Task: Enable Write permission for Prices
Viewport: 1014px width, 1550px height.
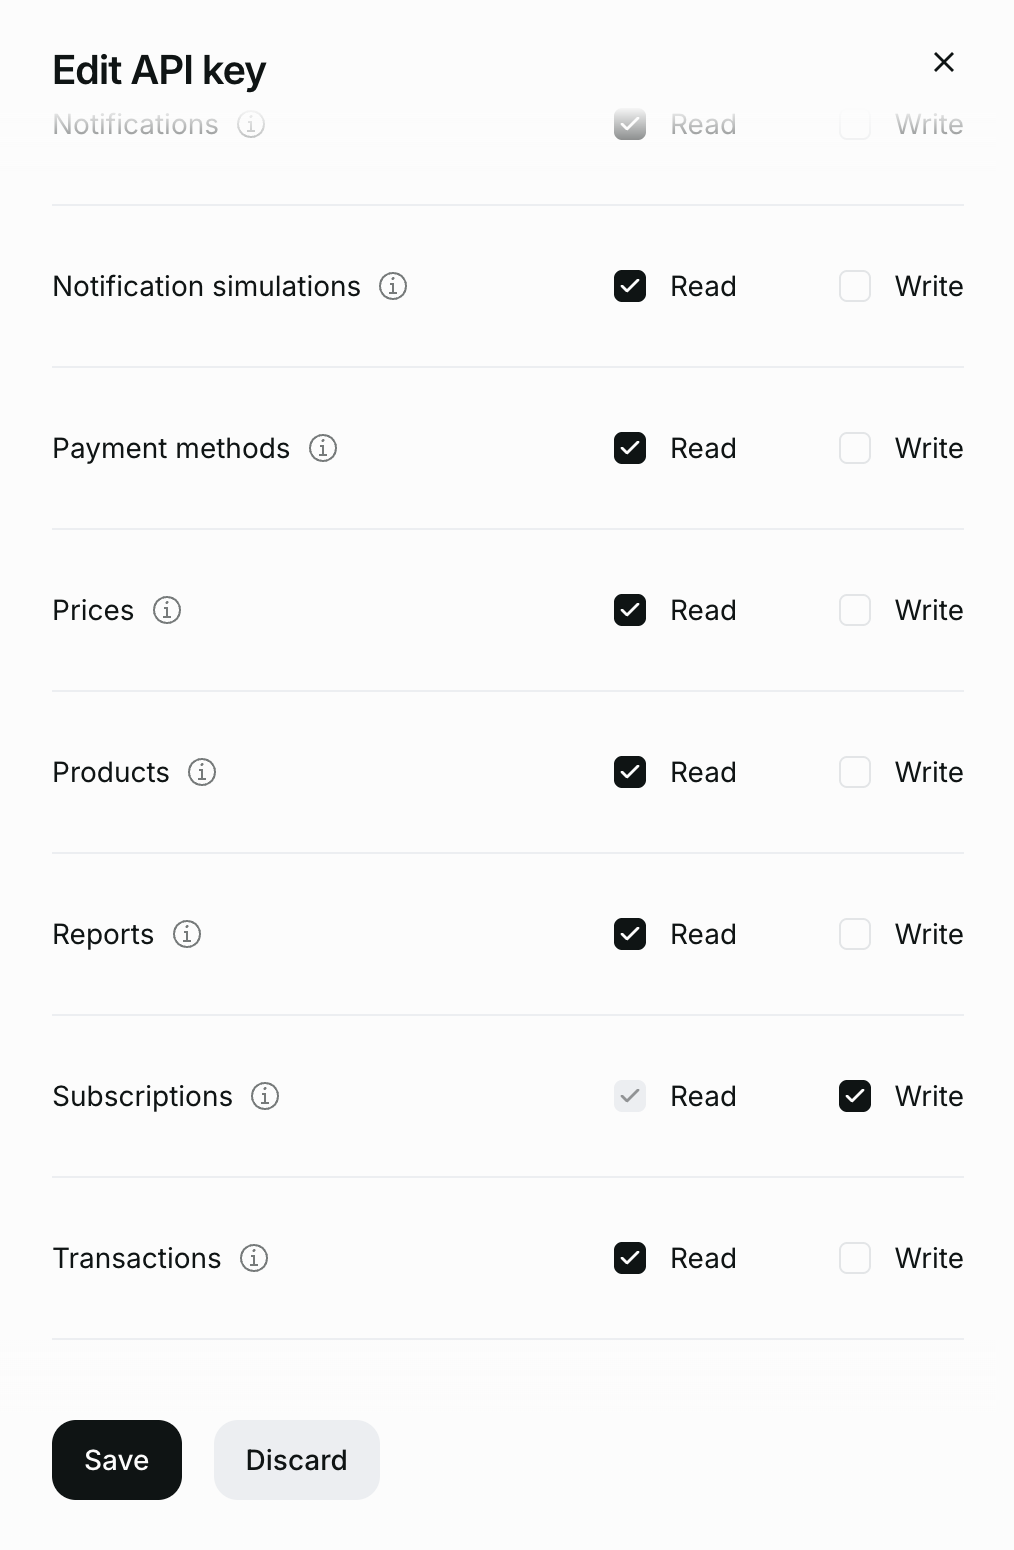Action: coord(855,610)
